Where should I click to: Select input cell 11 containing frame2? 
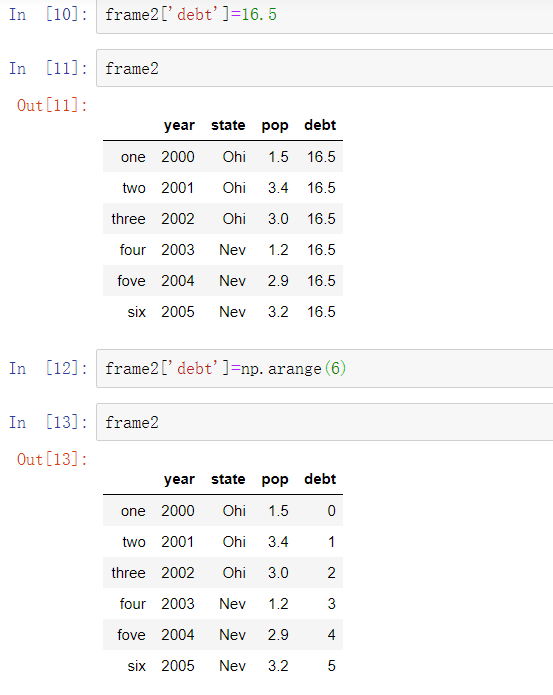324,68
